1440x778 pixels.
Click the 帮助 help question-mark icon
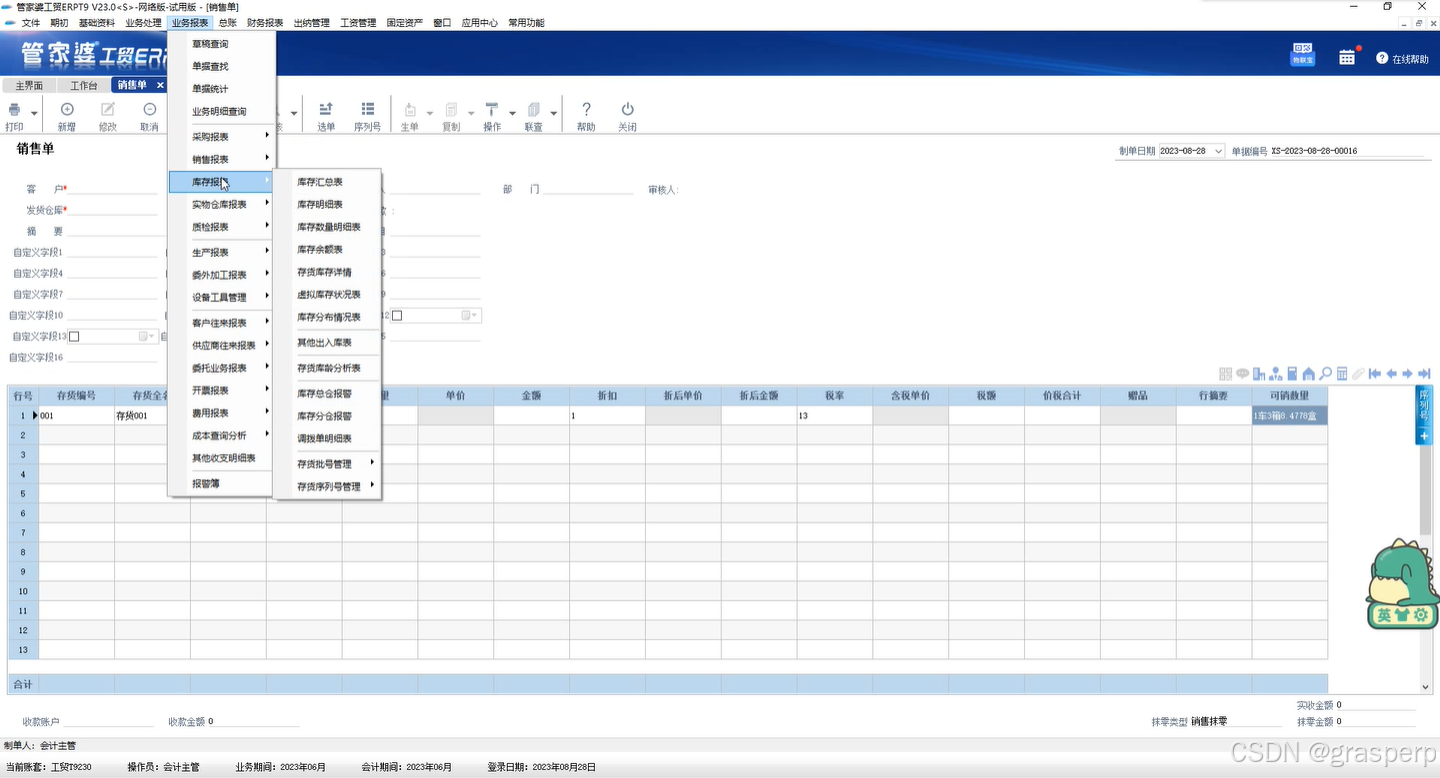pos(586,110)
